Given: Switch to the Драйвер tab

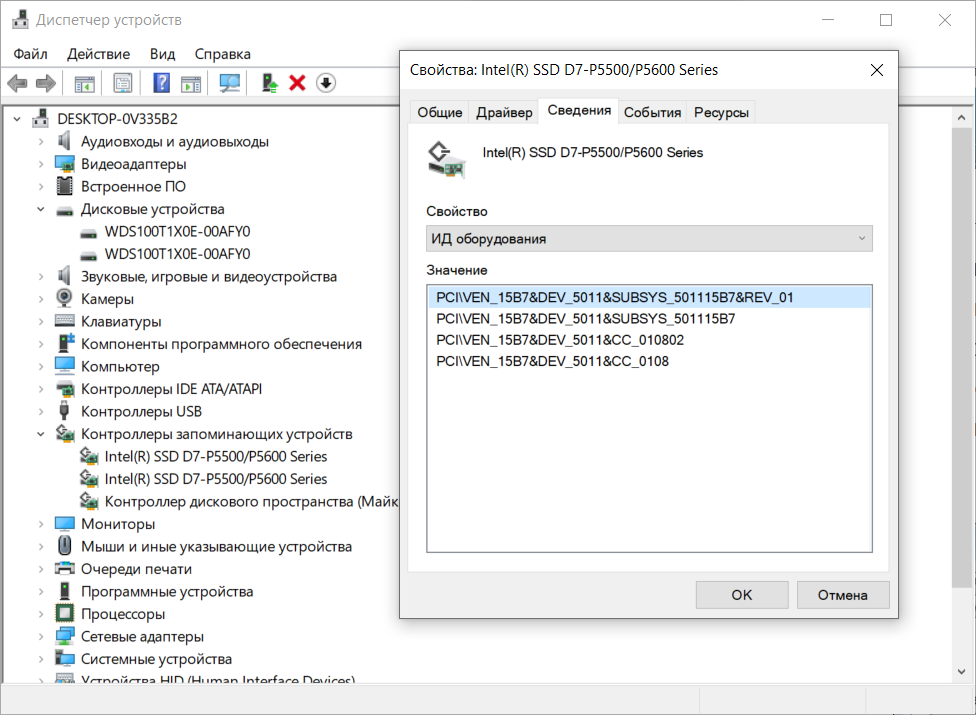Looking at the screenshot, I should (x=504, y=113).
